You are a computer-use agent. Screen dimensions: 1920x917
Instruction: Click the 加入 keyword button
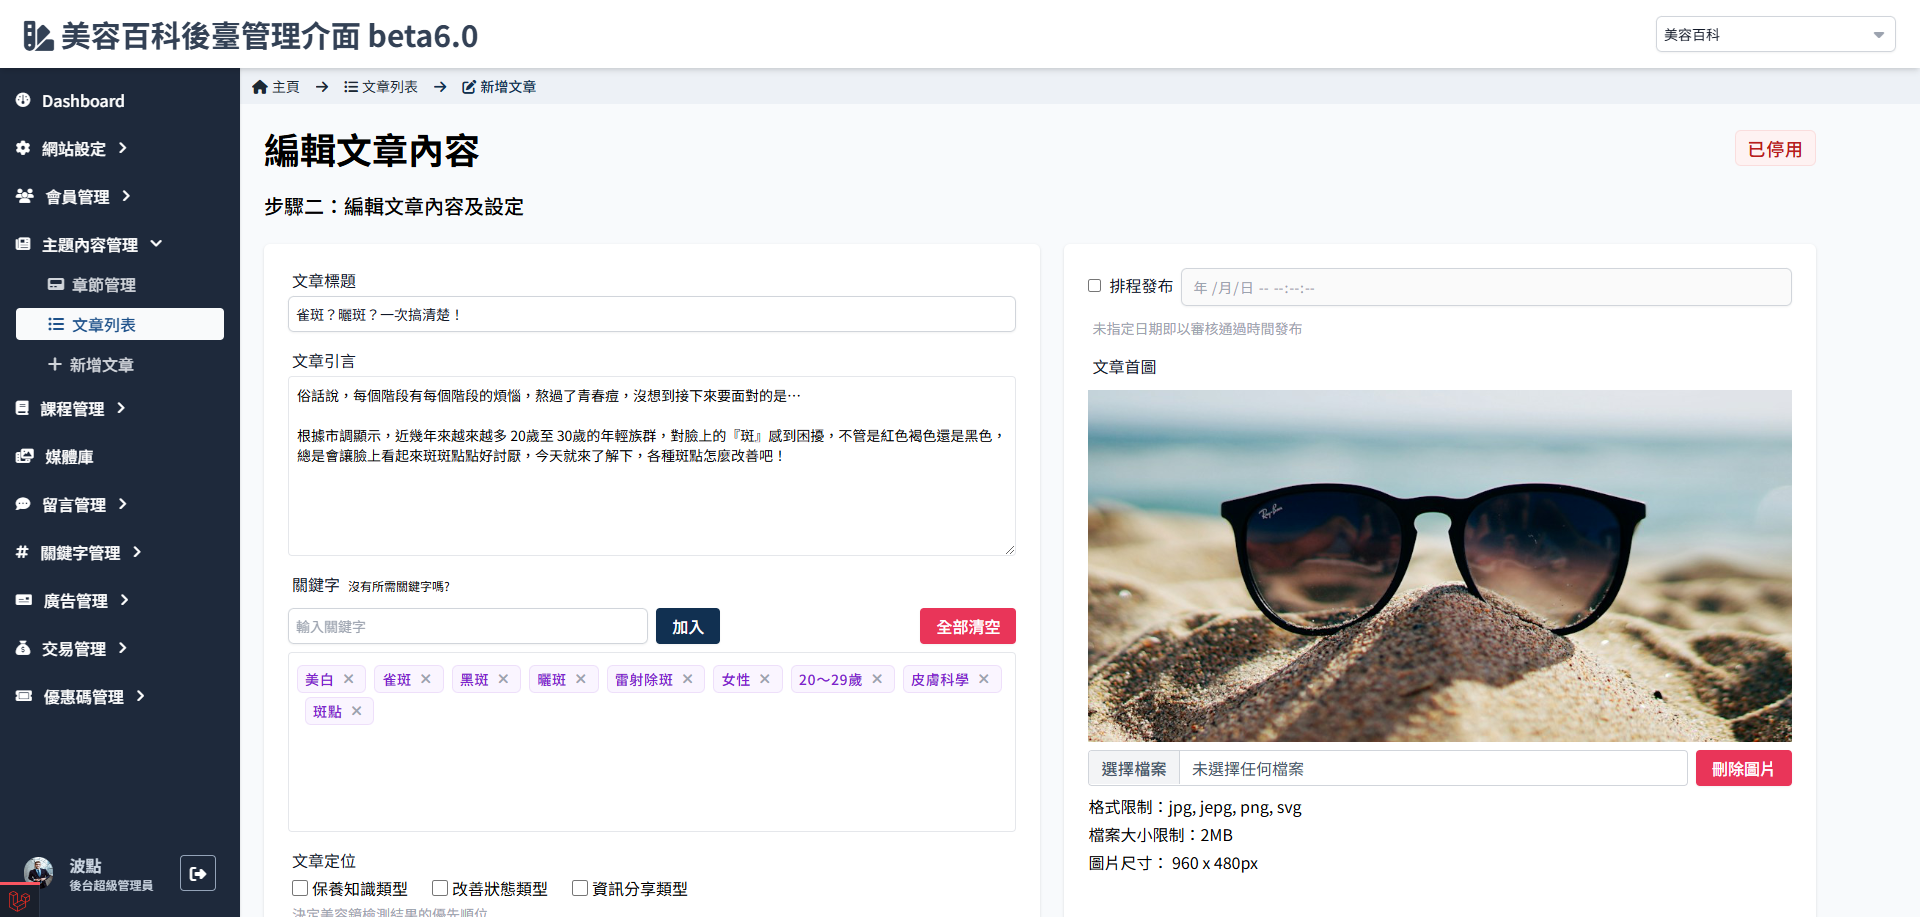click(688, 626)
